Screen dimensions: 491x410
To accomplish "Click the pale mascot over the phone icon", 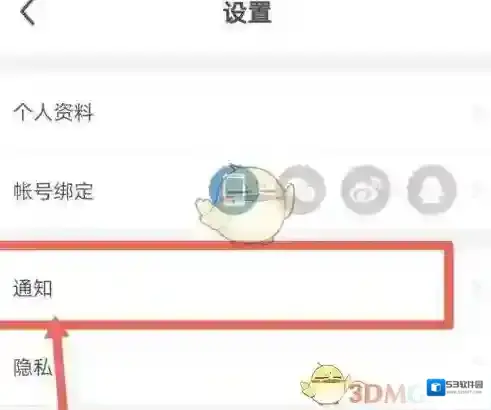I will point(245,204).
